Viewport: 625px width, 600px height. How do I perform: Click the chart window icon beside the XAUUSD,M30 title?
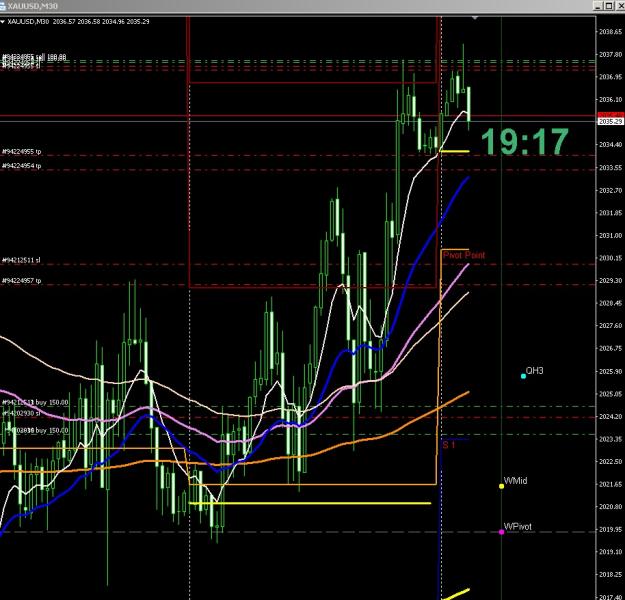click(3, 5)
